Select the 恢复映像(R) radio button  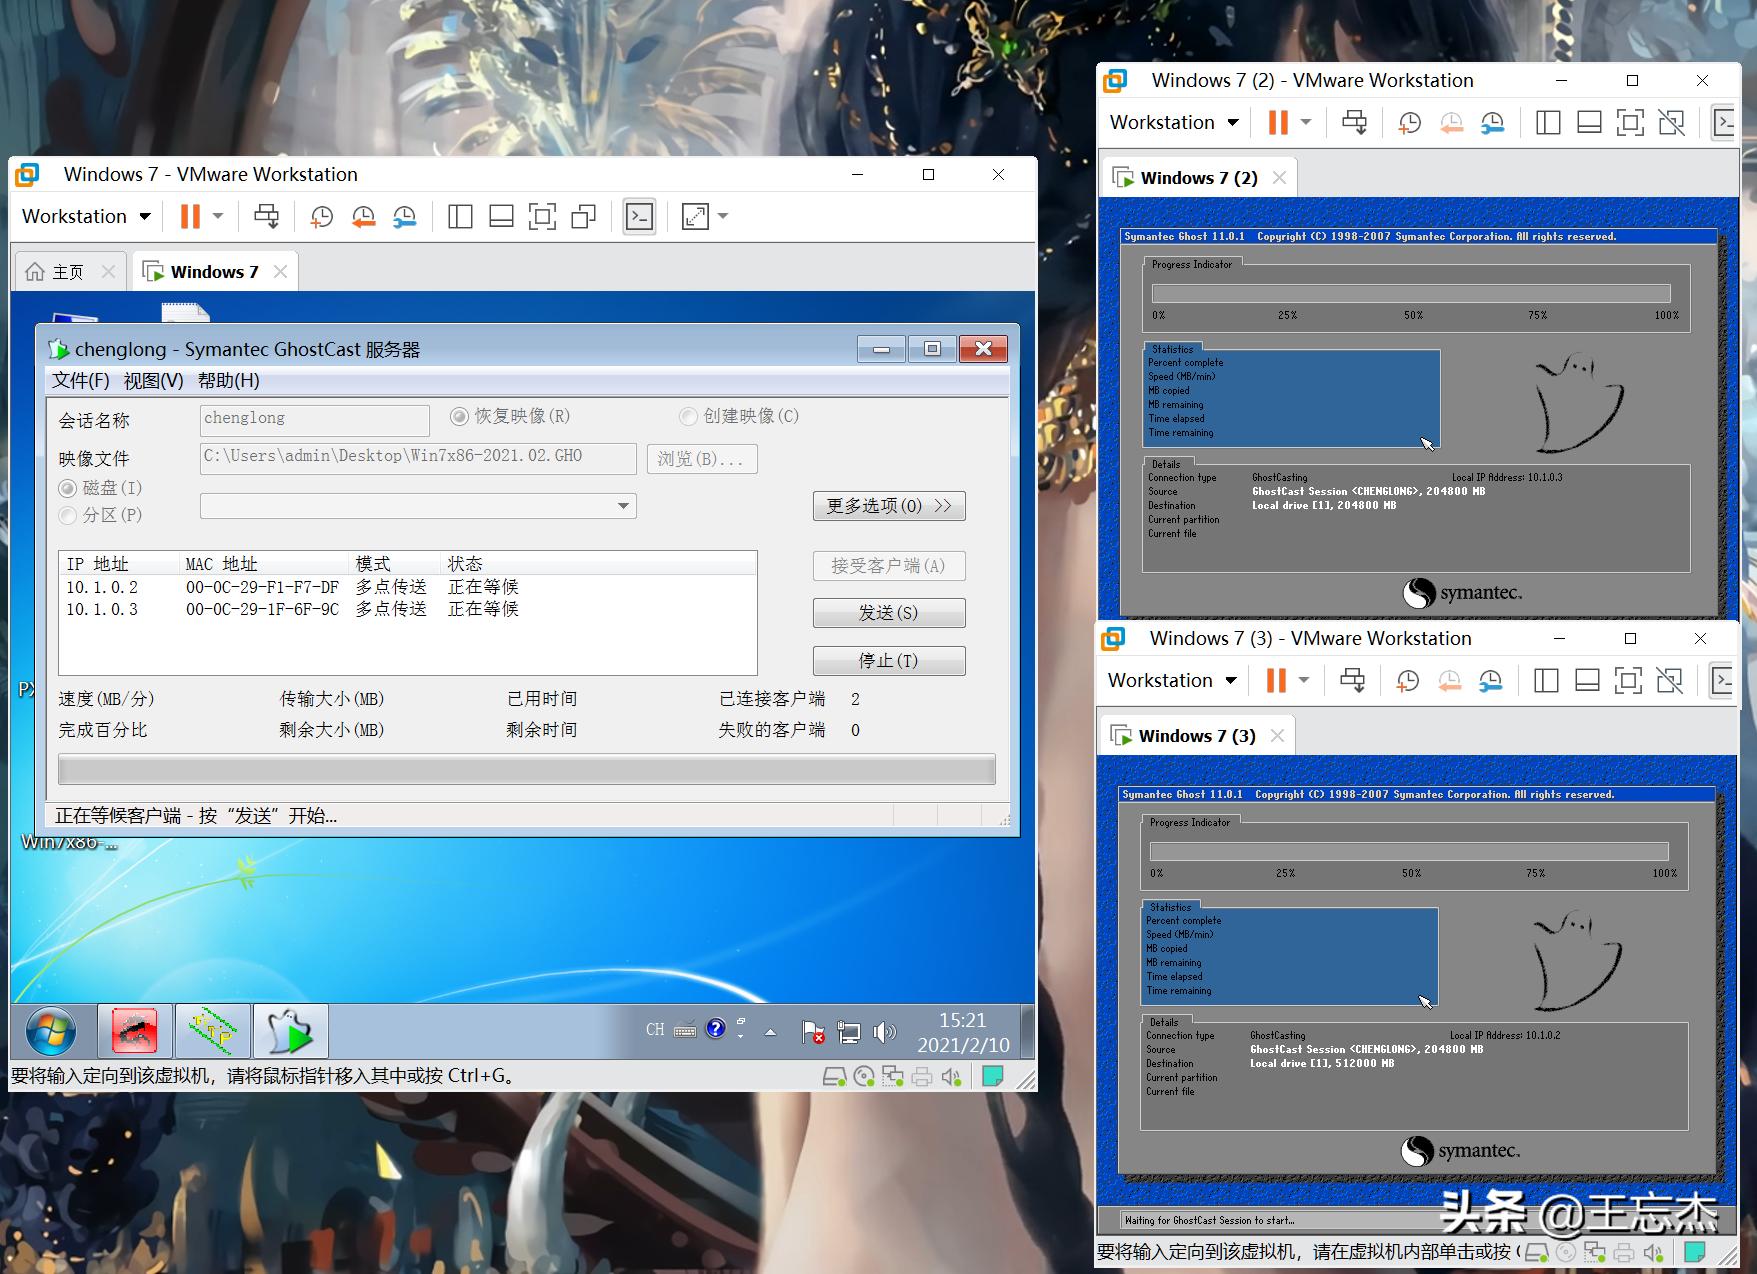(459, 417)
